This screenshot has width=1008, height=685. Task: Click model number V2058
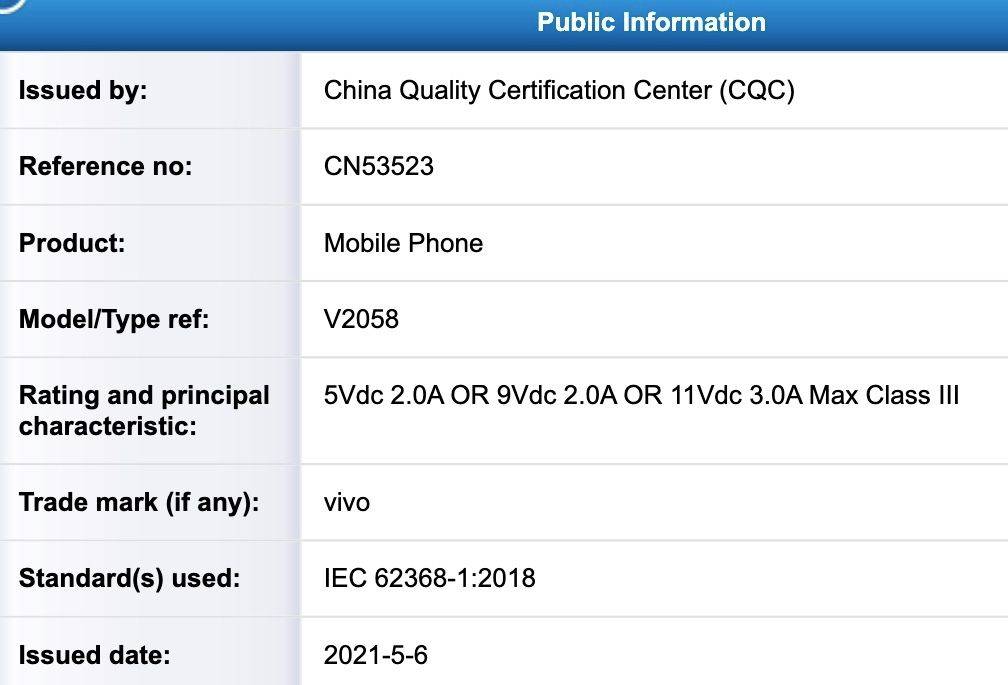[x=361, y=320]
